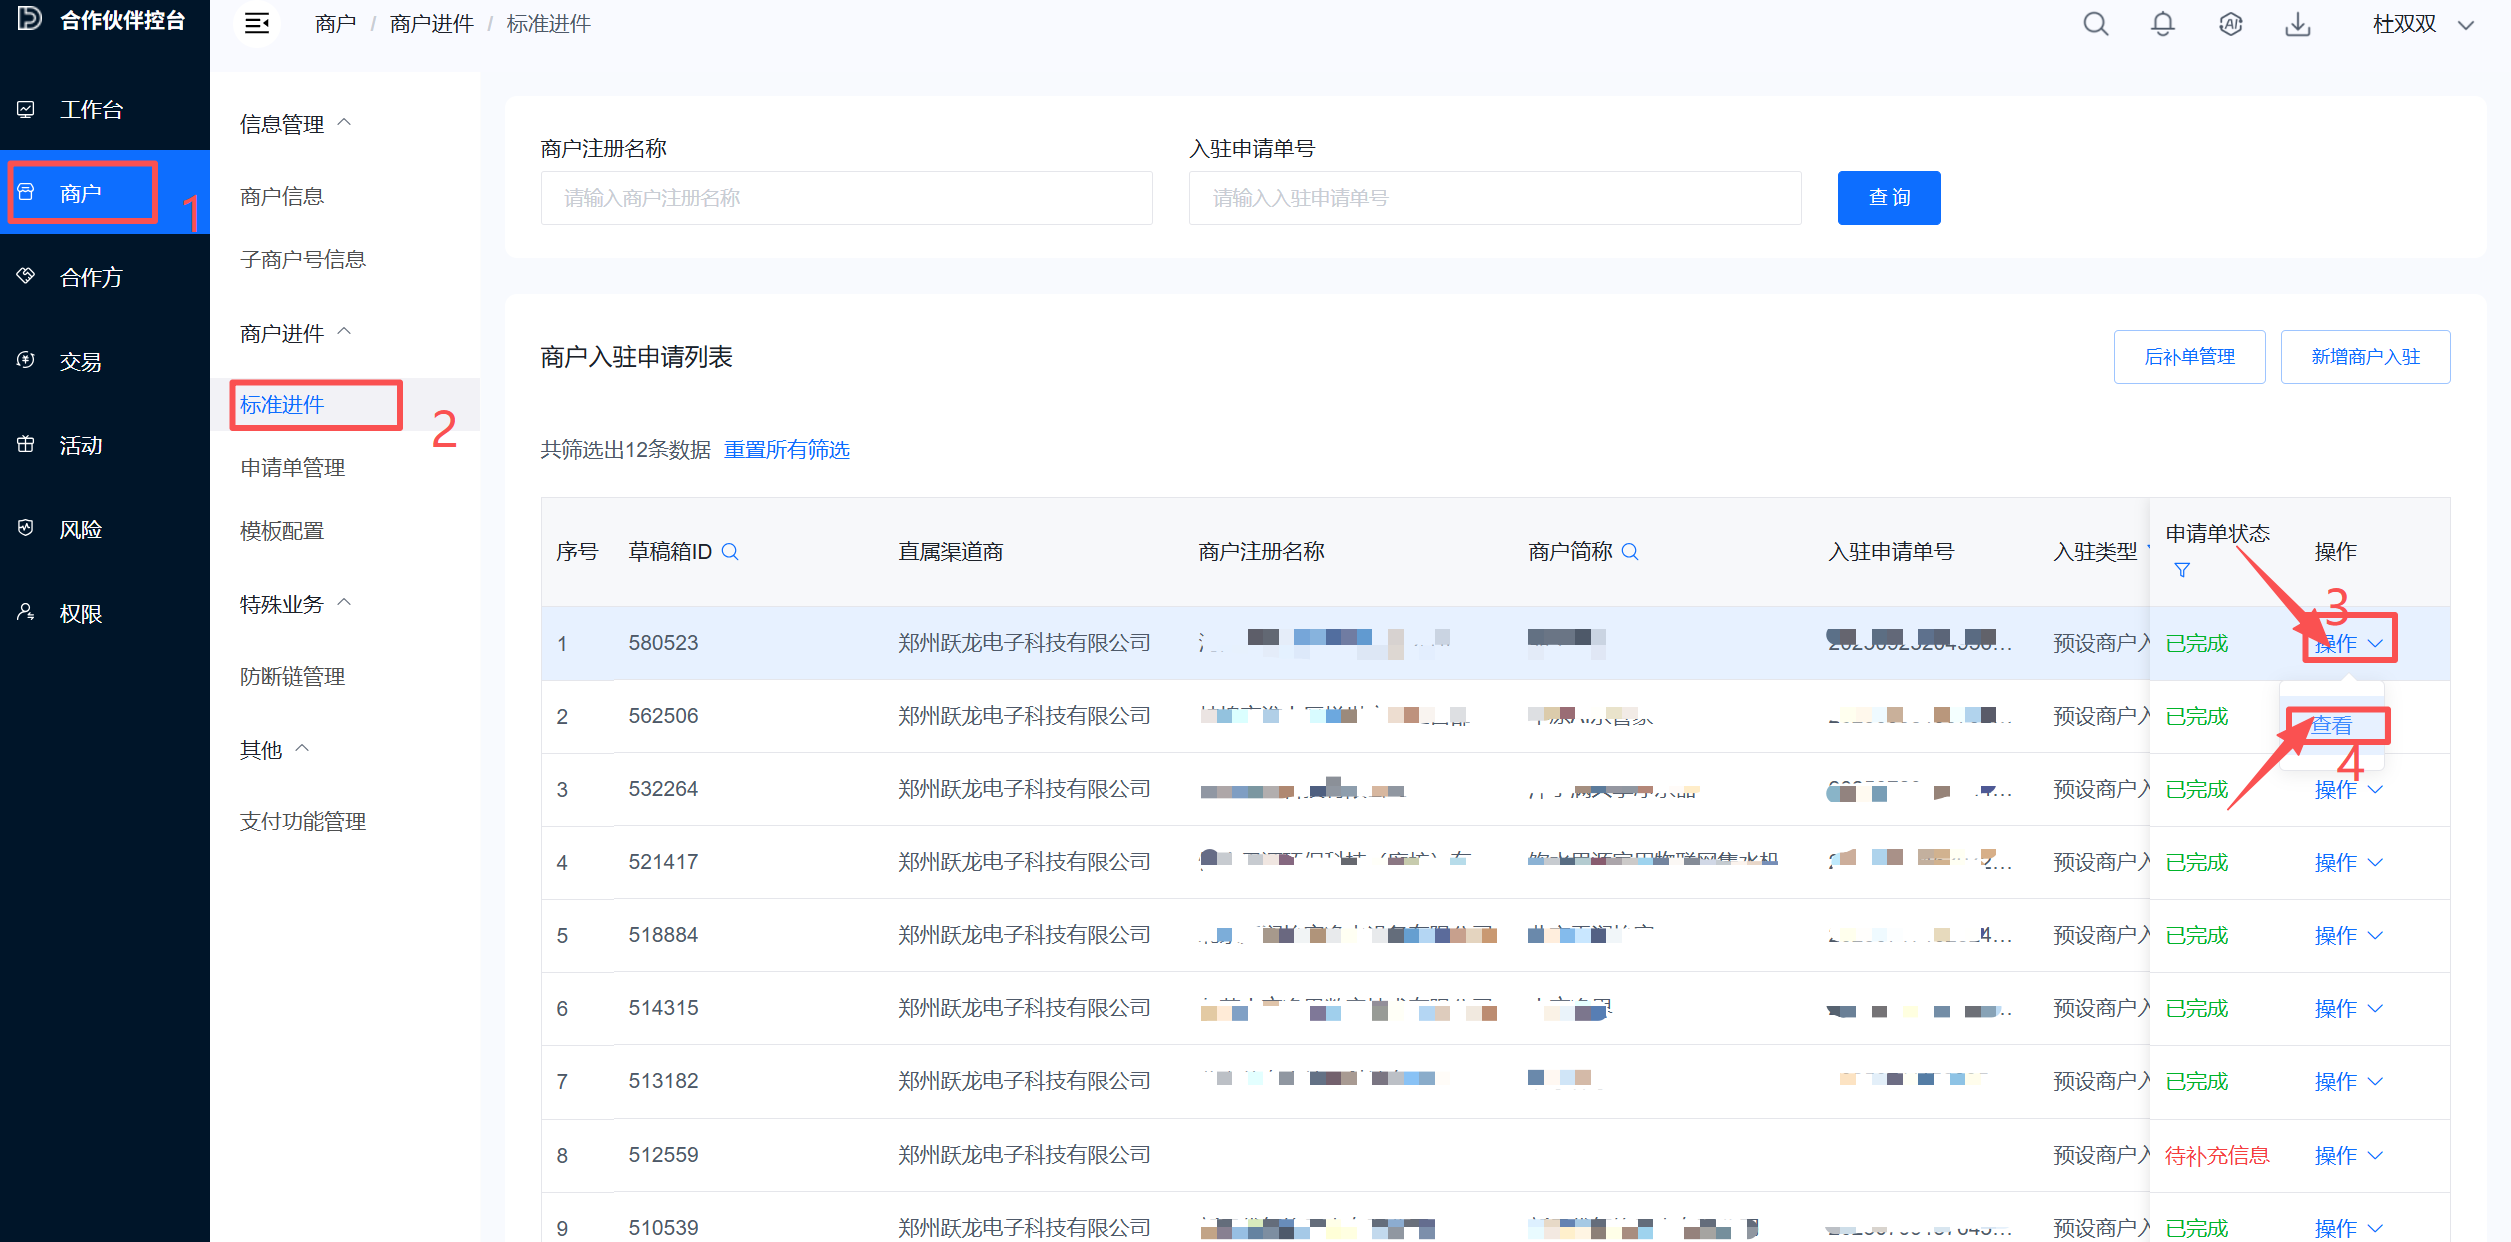Open 操作 dropdown for row 521417
The width and height of the screenshot is (2511, 1242).
(2348, 862)
